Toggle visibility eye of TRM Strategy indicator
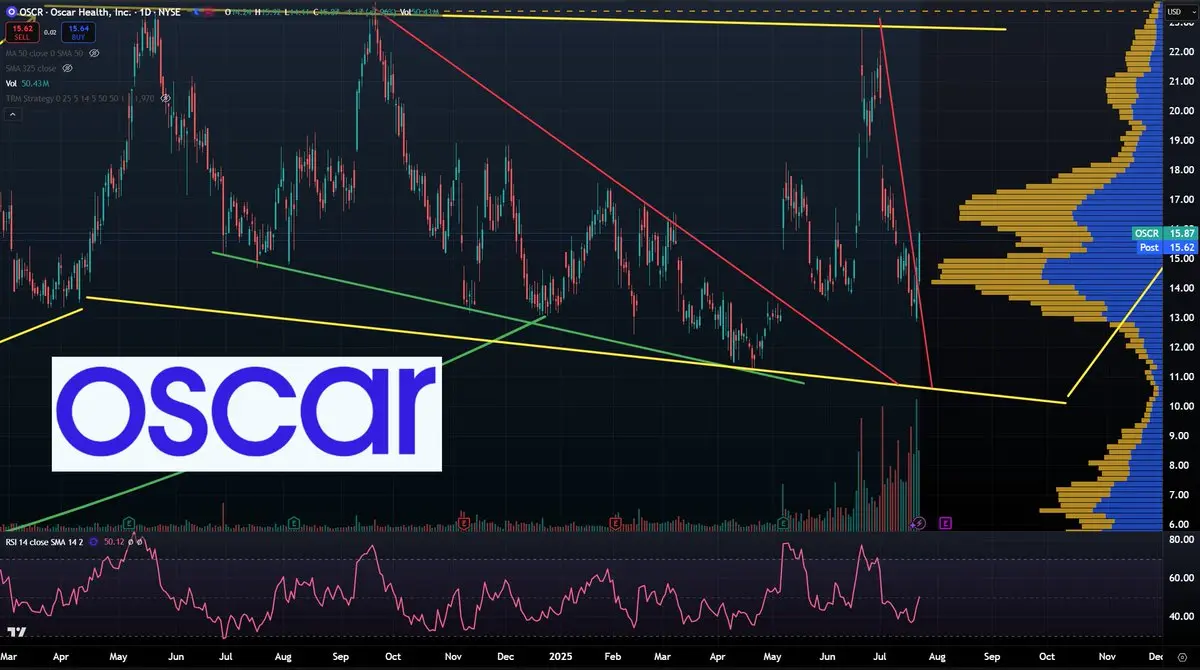Image resolution: width=1200 pixels, height=670 pixels. [165, 98]
